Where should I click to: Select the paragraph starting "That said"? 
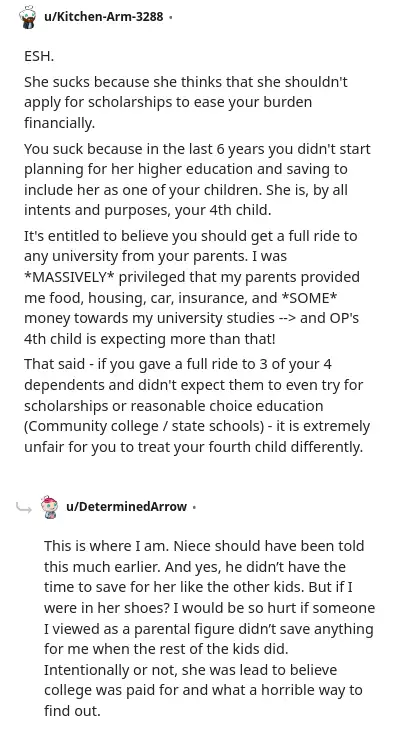click(197, 406)
